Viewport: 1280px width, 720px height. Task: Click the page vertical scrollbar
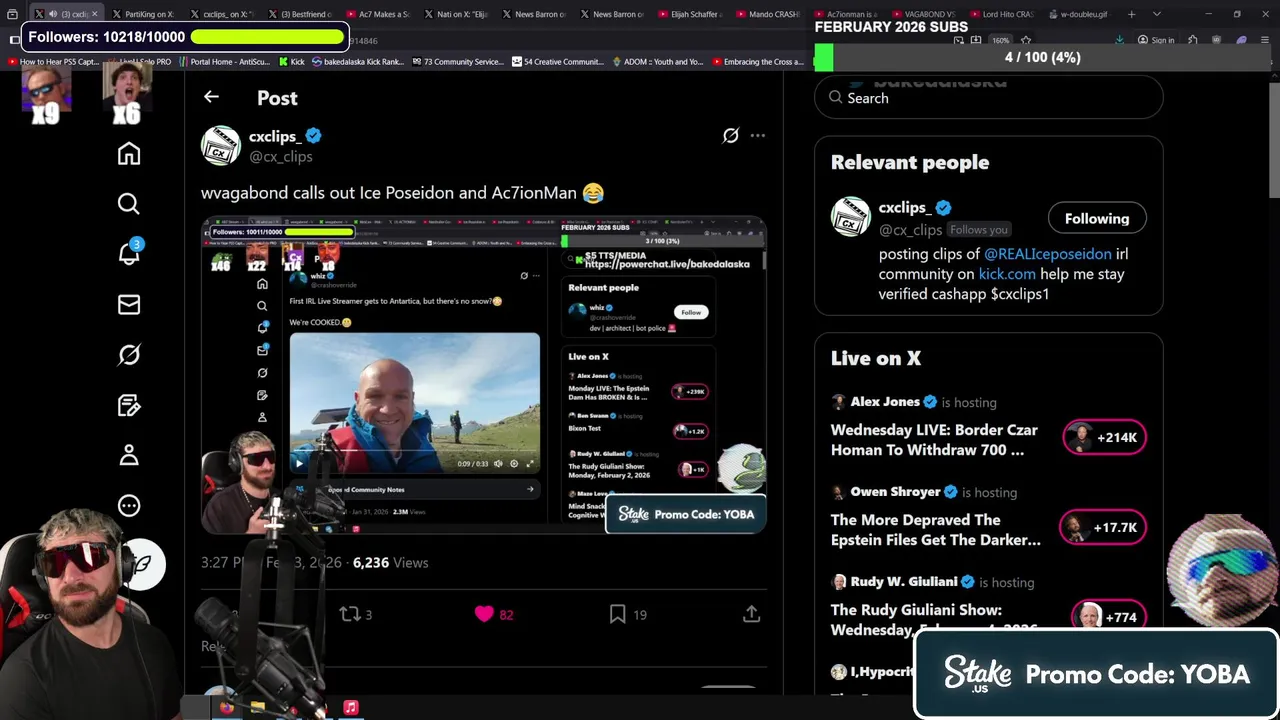coord(1273,140)
